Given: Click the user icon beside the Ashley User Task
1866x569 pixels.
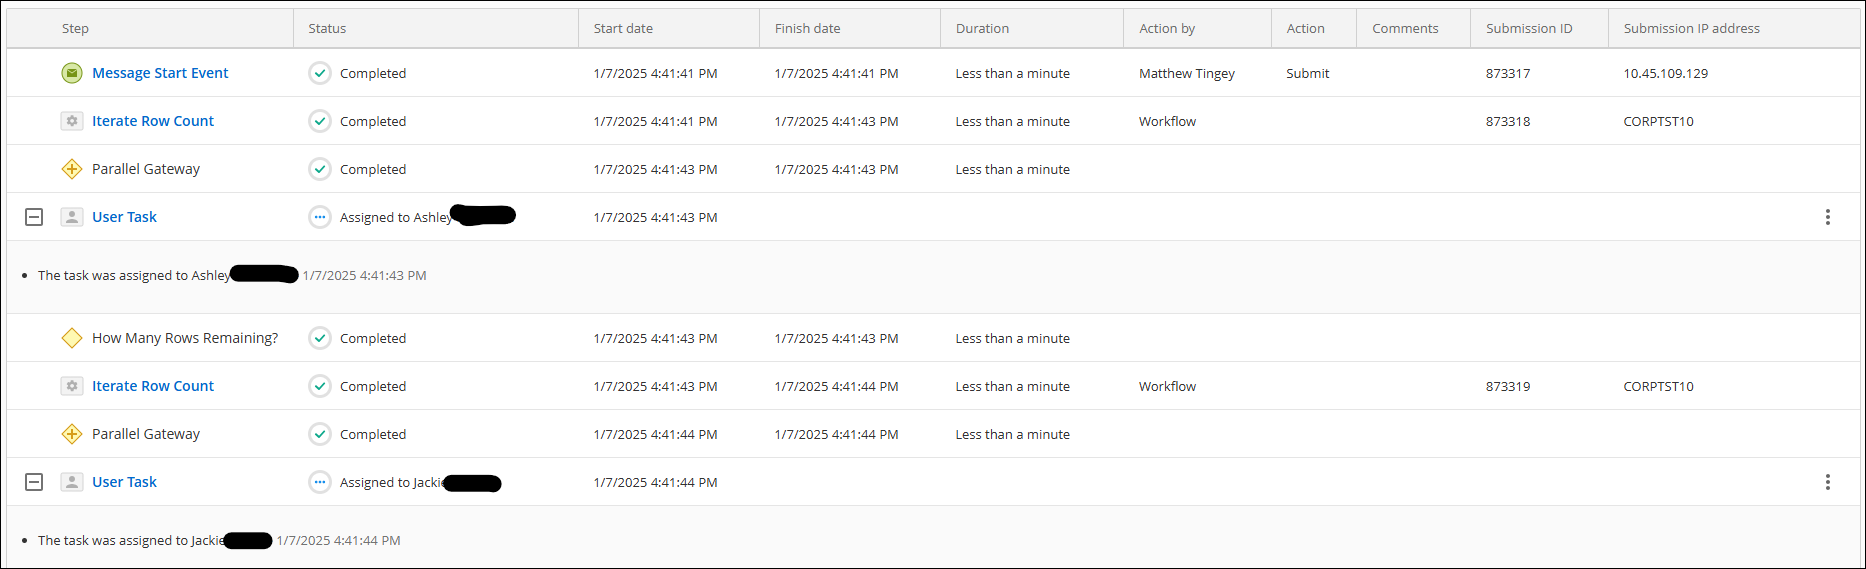Looking at the screenshot, I should click(x=72, y=217).
